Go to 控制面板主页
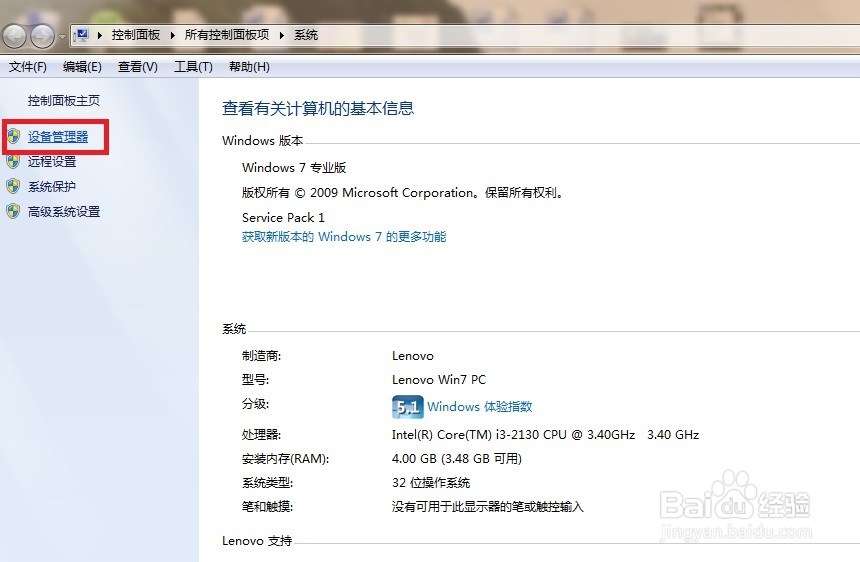This screenshot has height=562, width=860. (64, 101)
